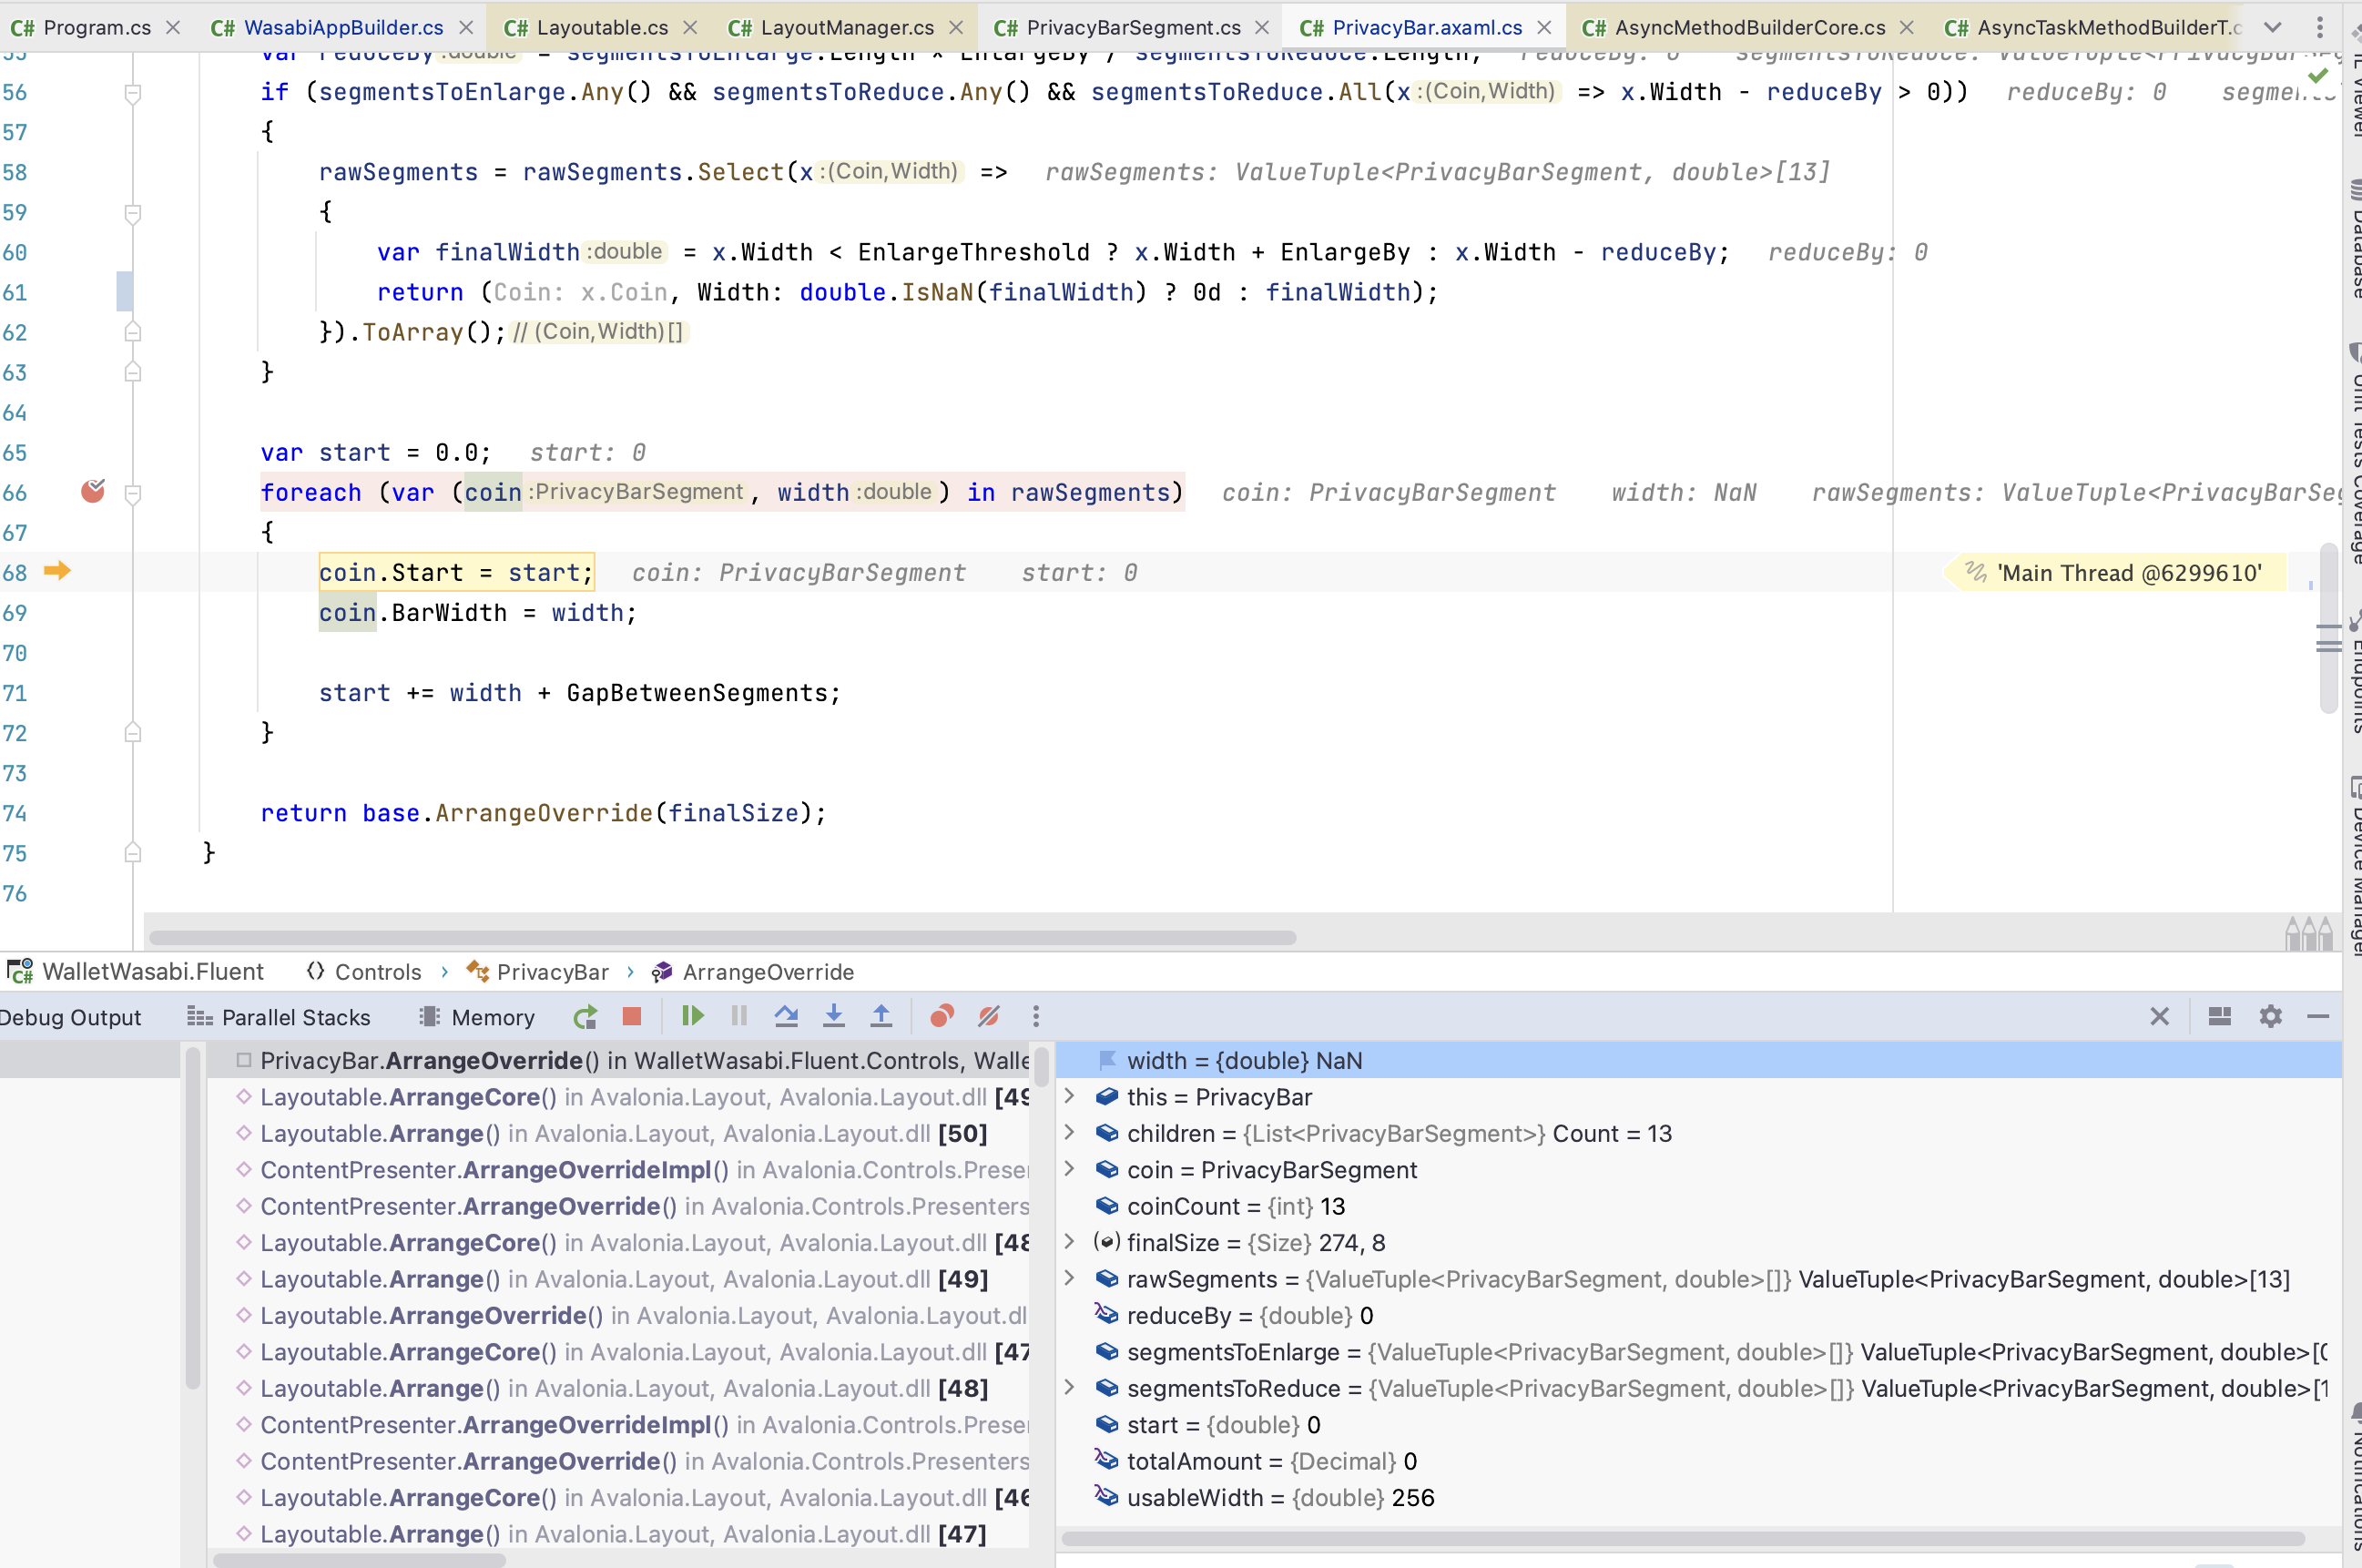Resume program execution
Screen dimensions: 2362x1568
pyautogui.click(x=692, y=1016)
